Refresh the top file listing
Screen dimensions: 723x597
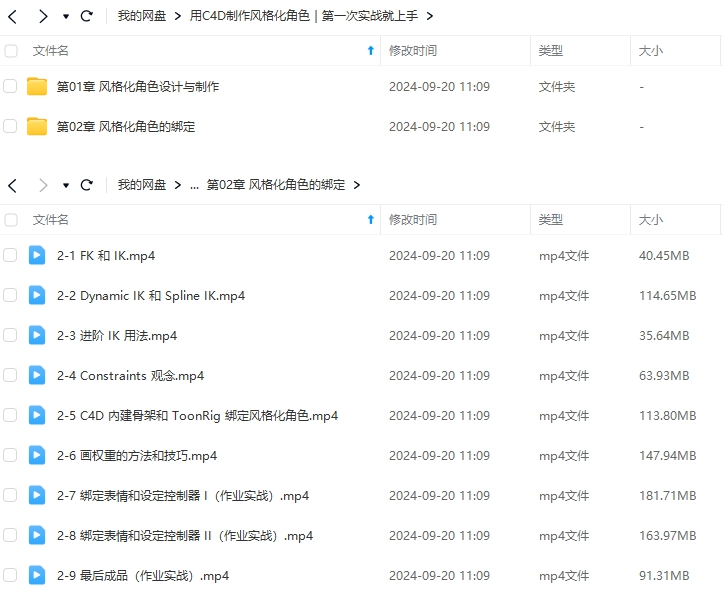[x=87, y=16]
